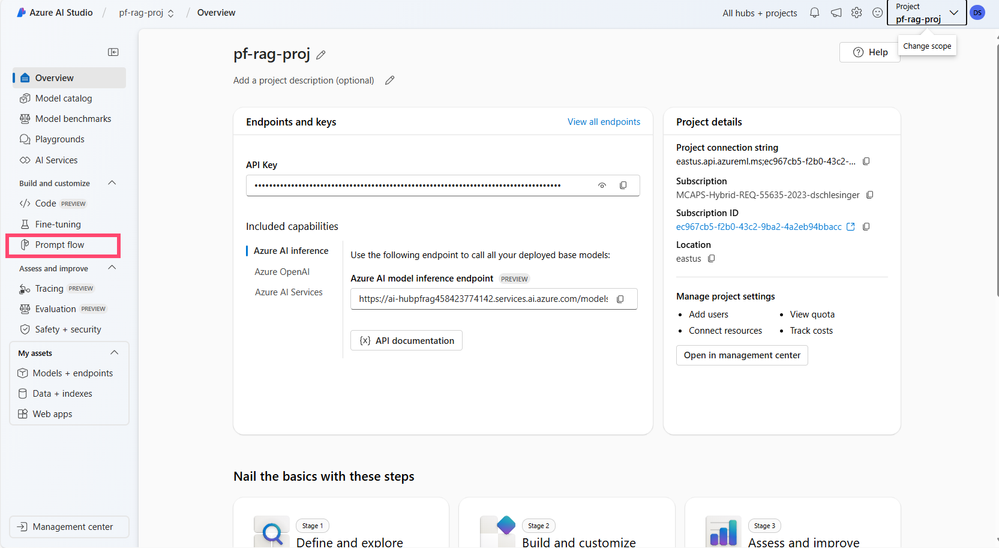Screen dimensions: 999x548
Task: Click View quota
Action: tap(812, 314)
